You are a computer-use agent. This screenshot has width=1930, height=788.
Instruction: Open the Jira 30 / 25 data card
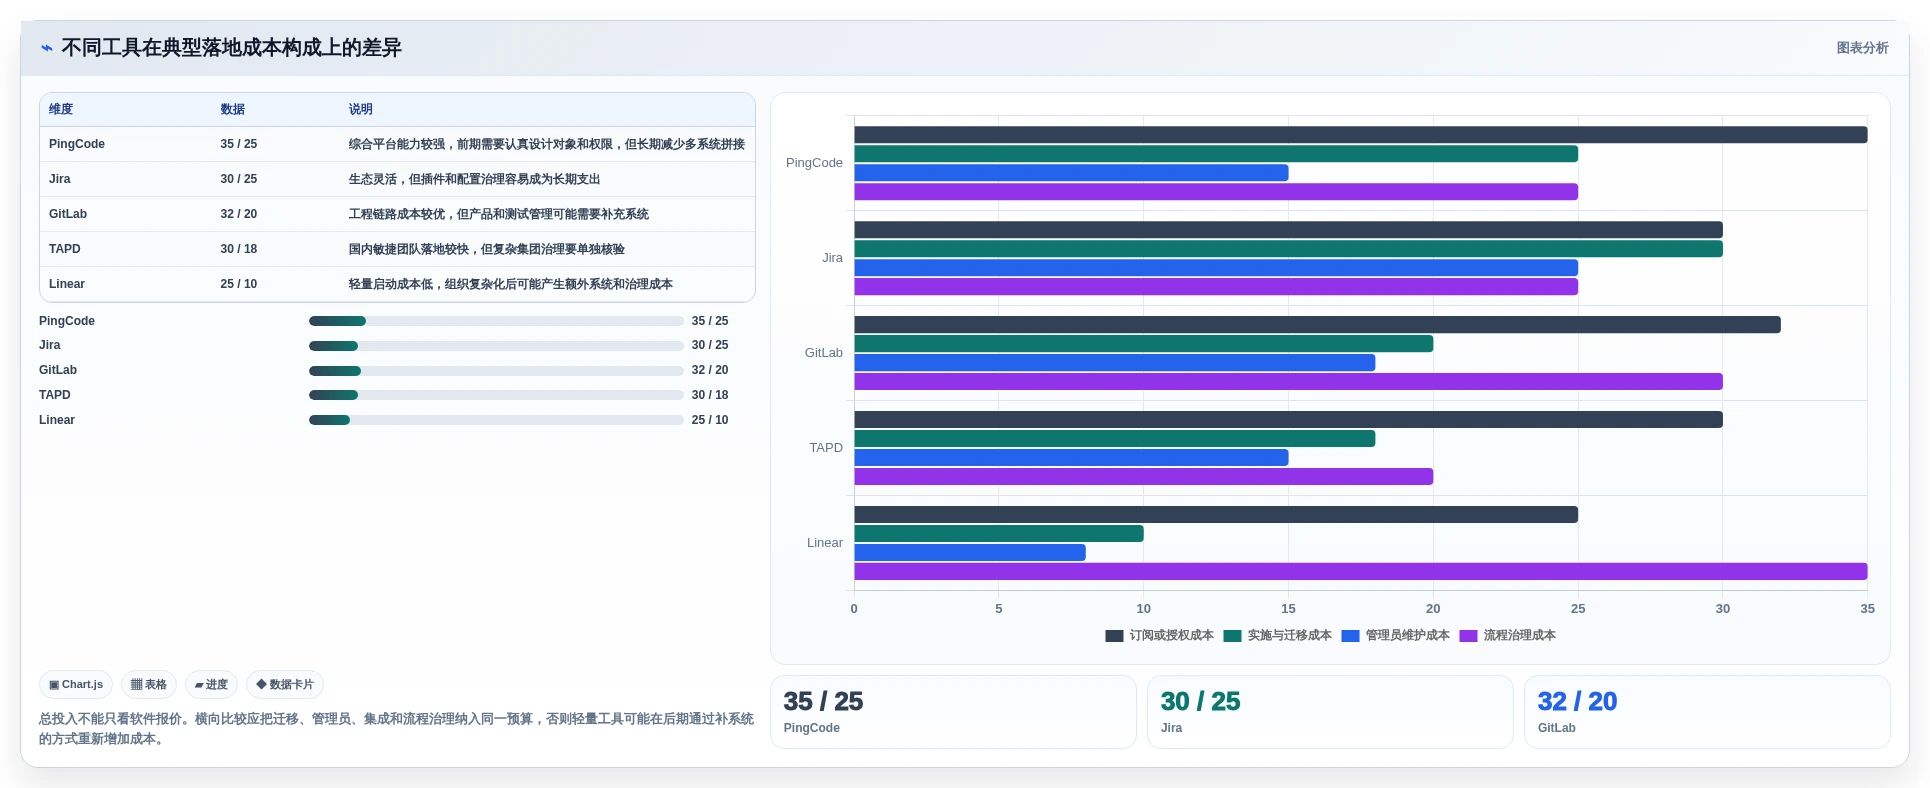point(1330,712)
